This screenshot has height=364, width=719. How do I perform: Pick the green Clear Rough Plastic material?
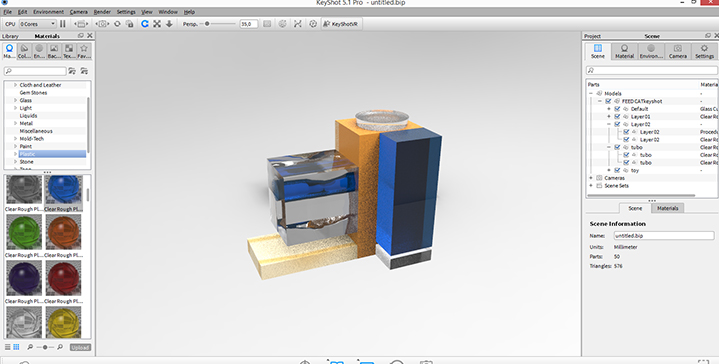coord(24,232)
